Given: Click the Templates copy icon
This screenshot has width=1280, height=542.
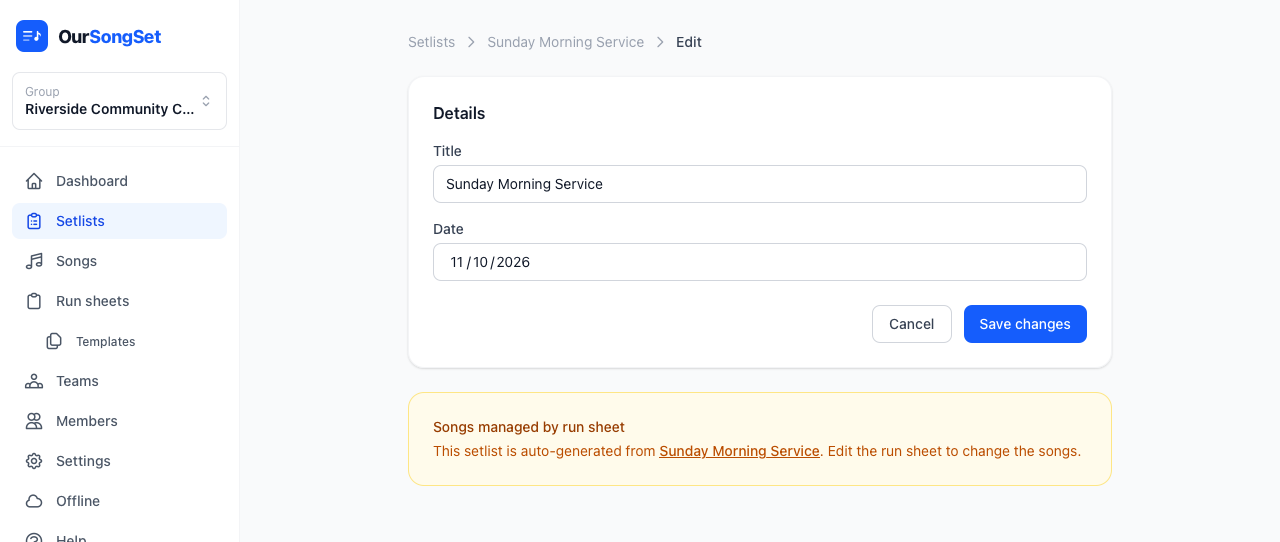Looking at the screenshot, I should (54, 341).
